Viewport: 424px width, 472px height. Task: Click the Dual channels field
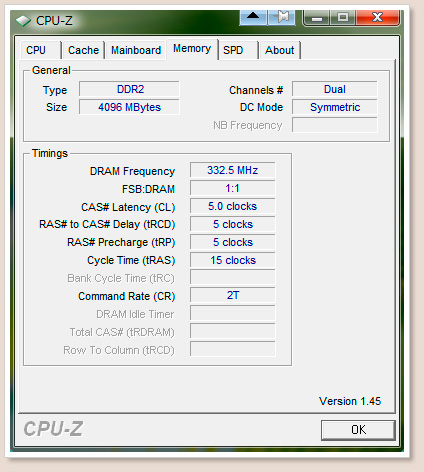pos(335,89)
